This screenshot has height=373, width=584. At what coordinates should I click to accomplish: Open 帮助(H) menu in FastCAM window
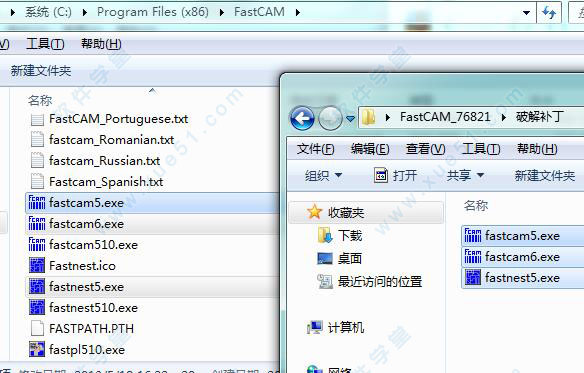click(x=101, y=44)
